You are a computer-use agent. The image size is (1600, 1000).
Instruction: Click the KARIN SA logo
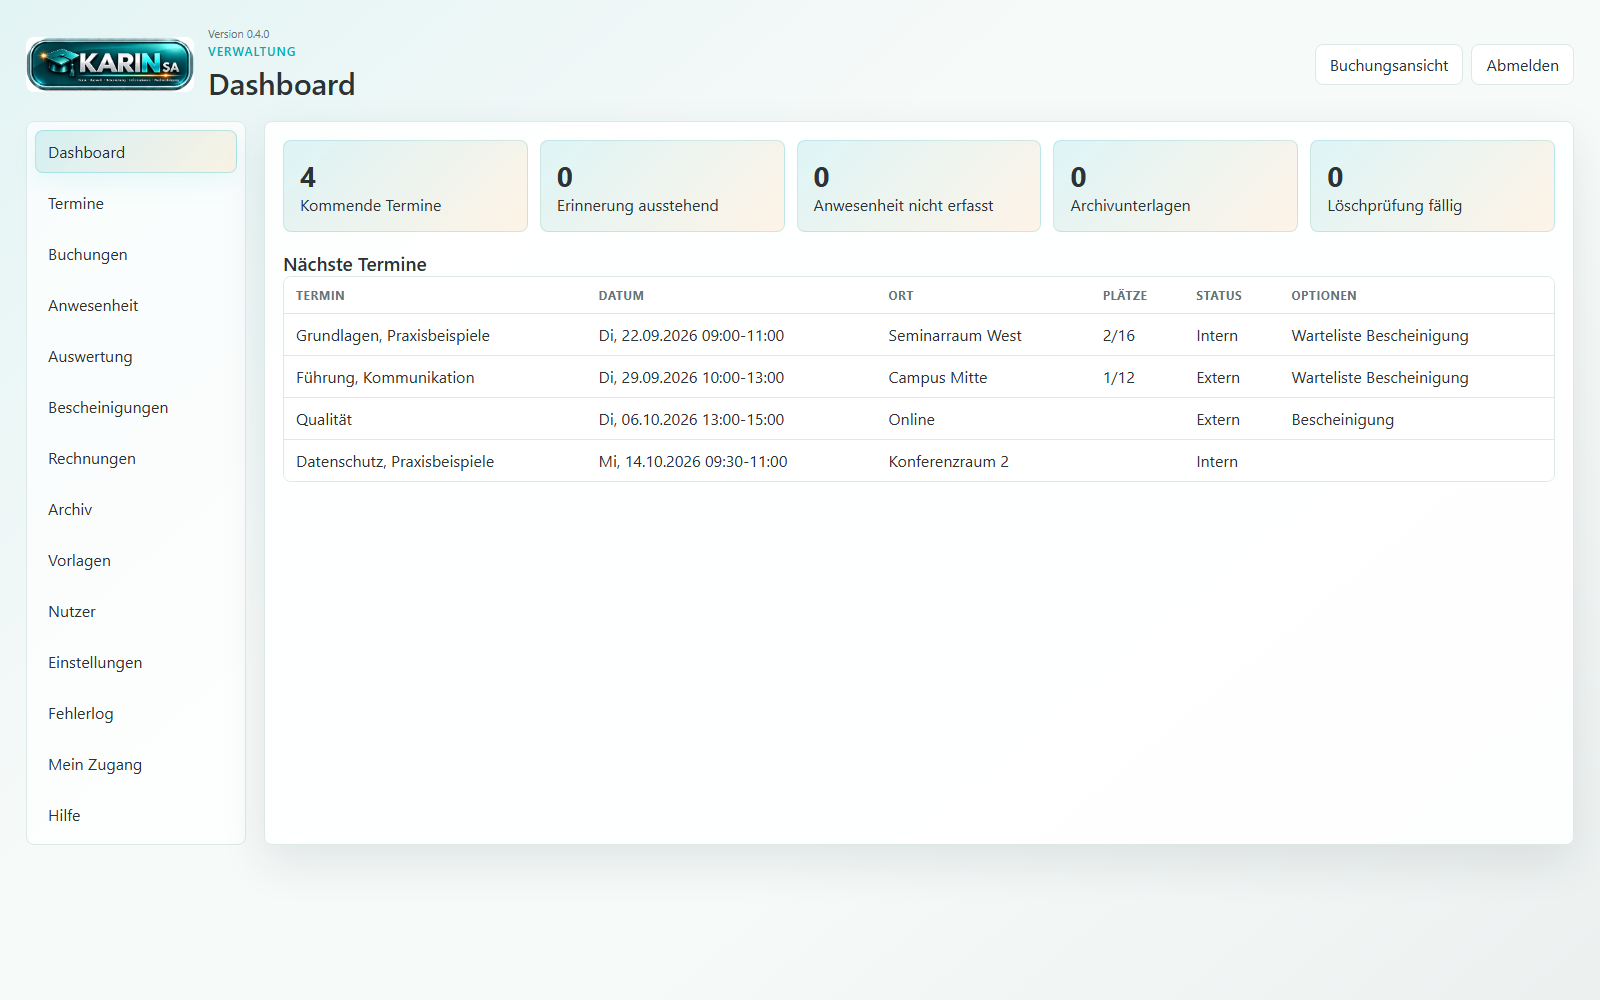coord(110,65)
